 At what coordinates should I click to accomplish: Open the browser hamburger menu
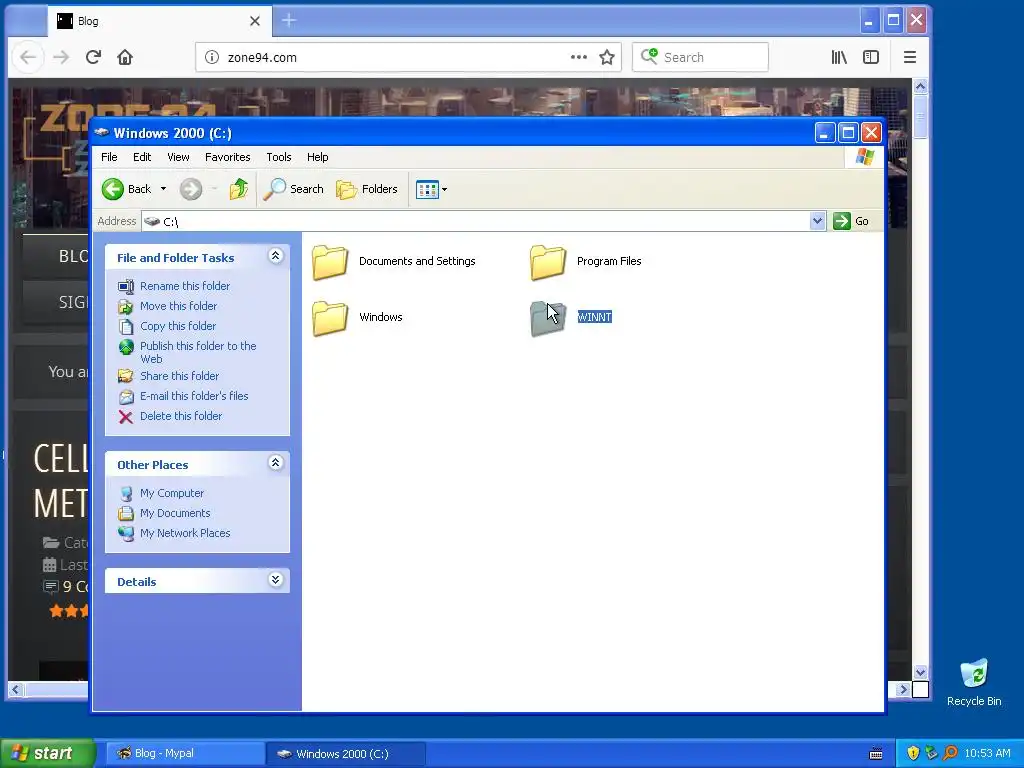point(910,57)
